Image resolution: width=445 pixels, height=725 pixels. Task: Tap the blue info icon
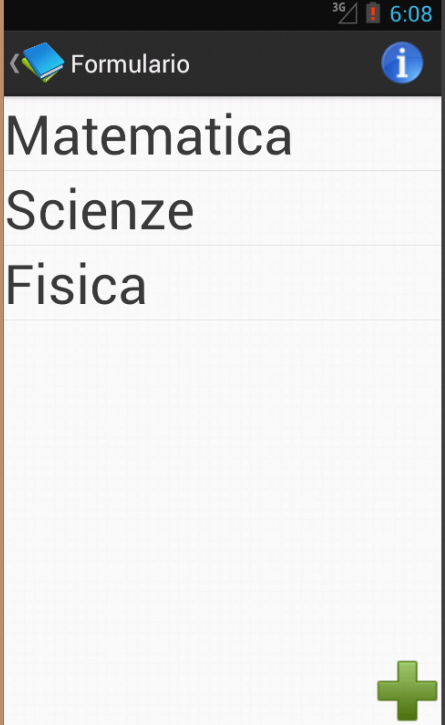pyautogui.click(x=402, y=63)
